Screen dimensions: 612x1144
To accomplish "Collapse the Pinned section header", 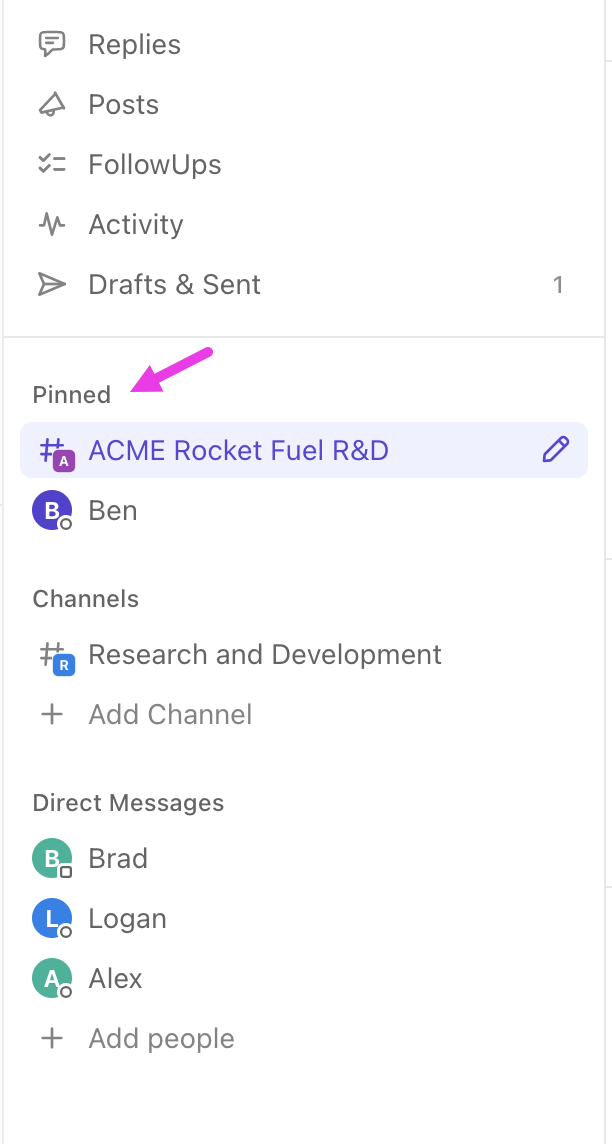I will [71, 395].
